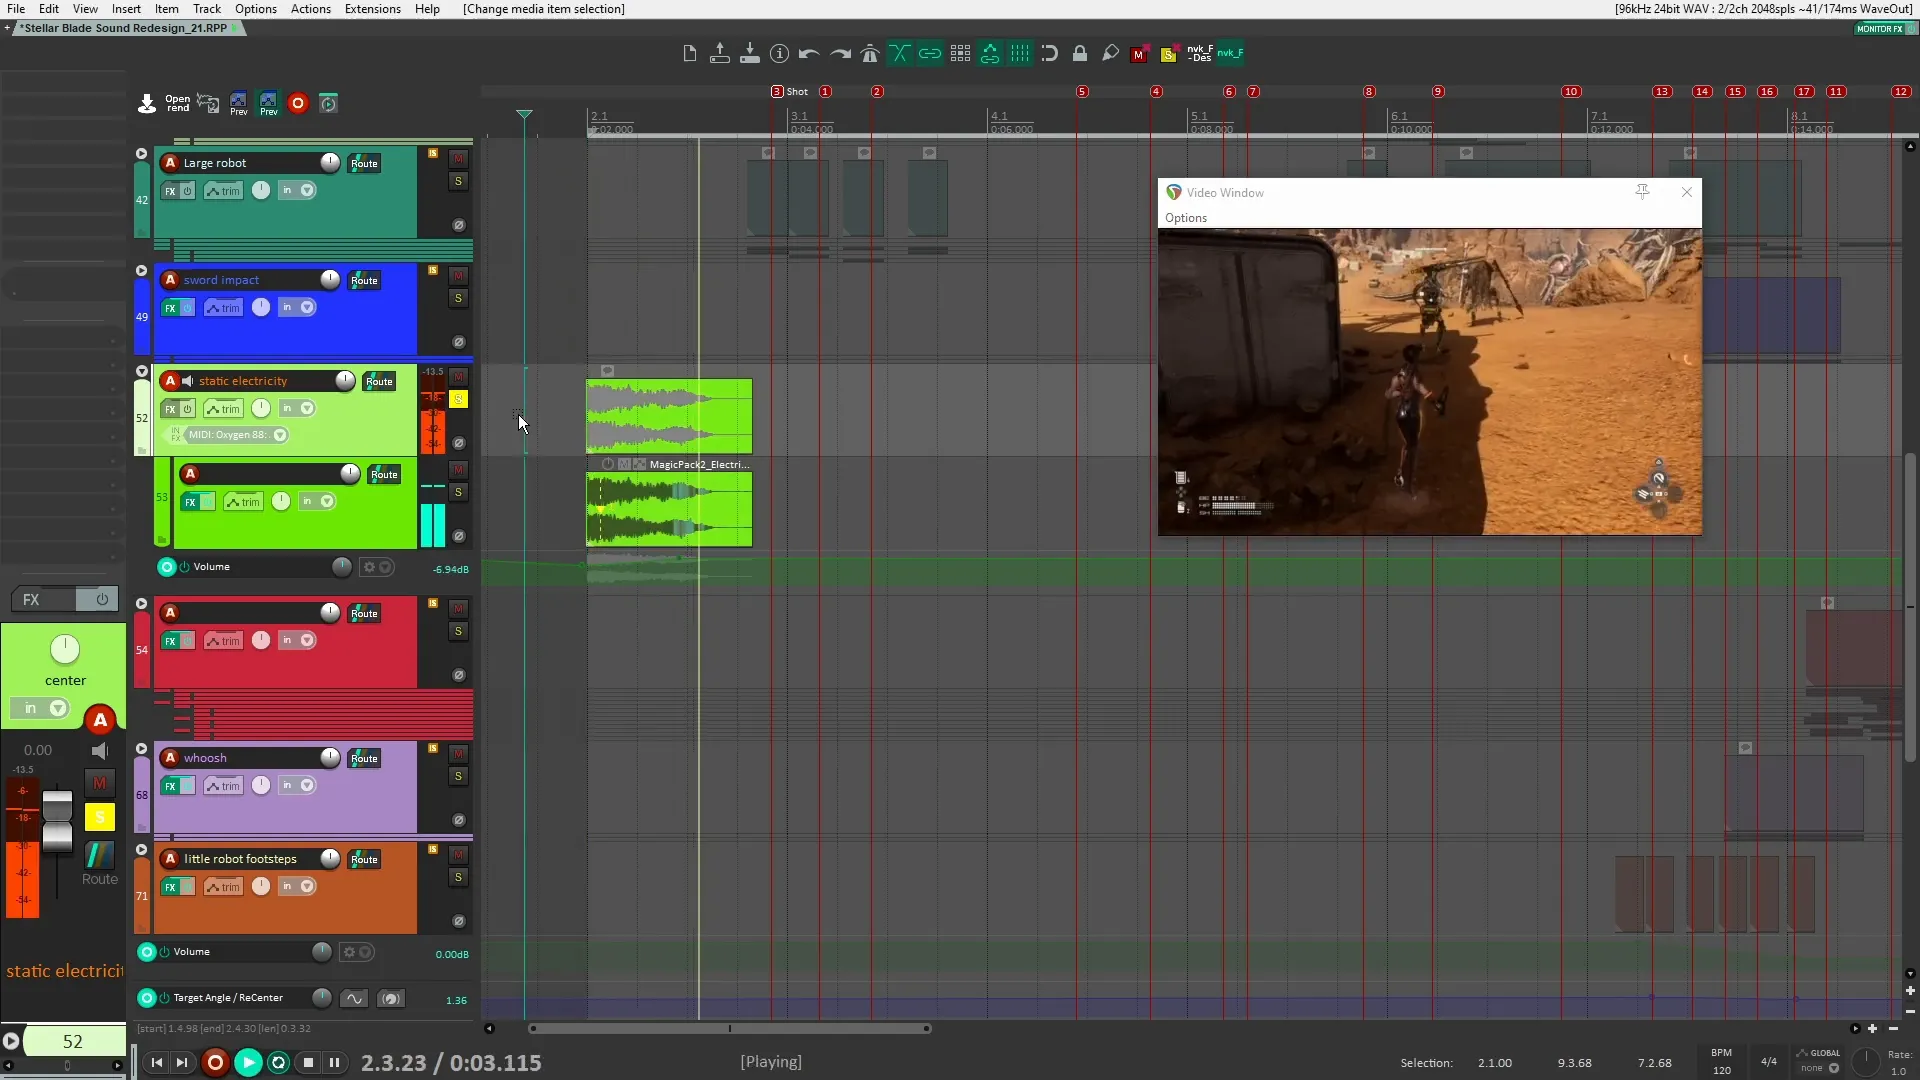Click the undo arrow icon

(x=809, y=54)
